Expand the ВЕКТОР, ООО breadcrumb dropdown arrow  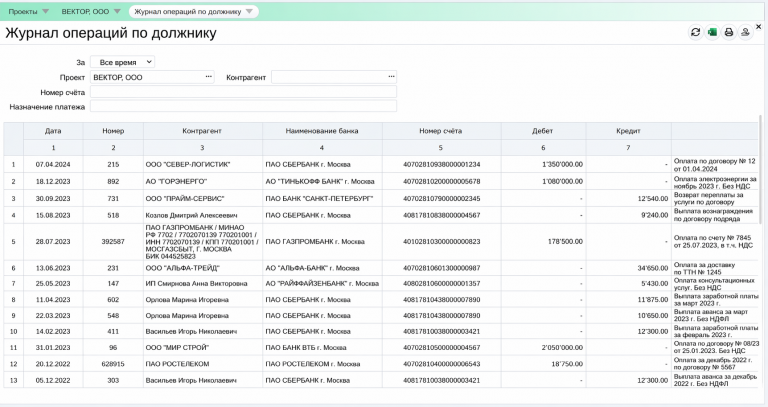[x=117, y=11]
